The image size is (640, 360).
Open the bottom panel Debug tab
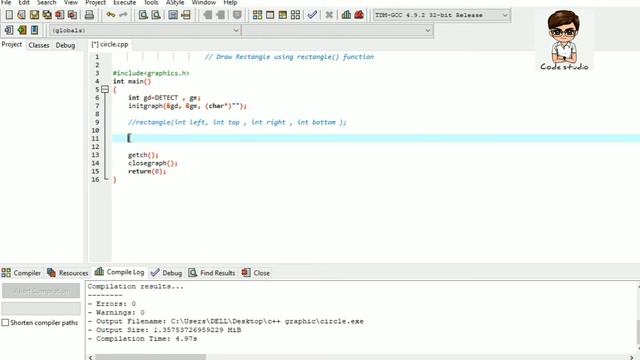166,273
